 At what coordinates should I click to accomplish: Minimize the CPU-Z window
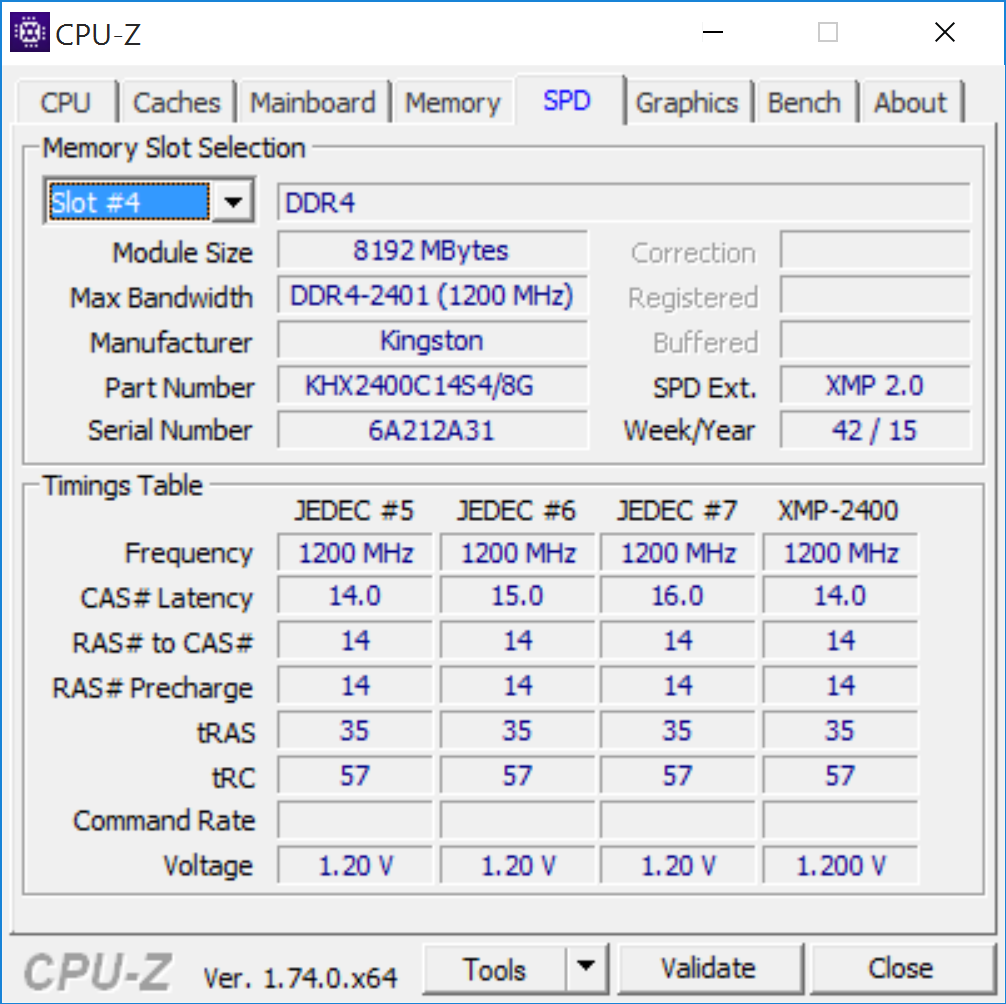713,32
